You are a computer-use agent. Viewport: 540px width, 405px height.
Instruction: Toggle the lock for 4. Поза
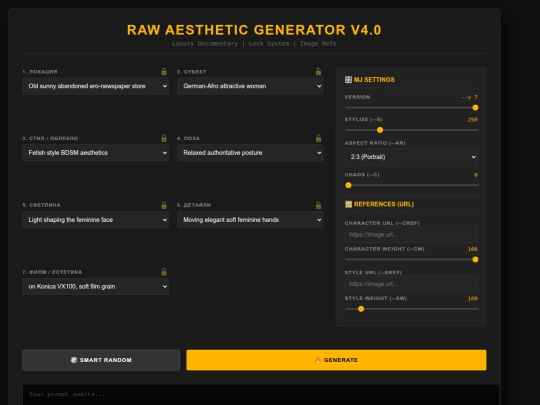pyautogui.click(x=319, y=138)
